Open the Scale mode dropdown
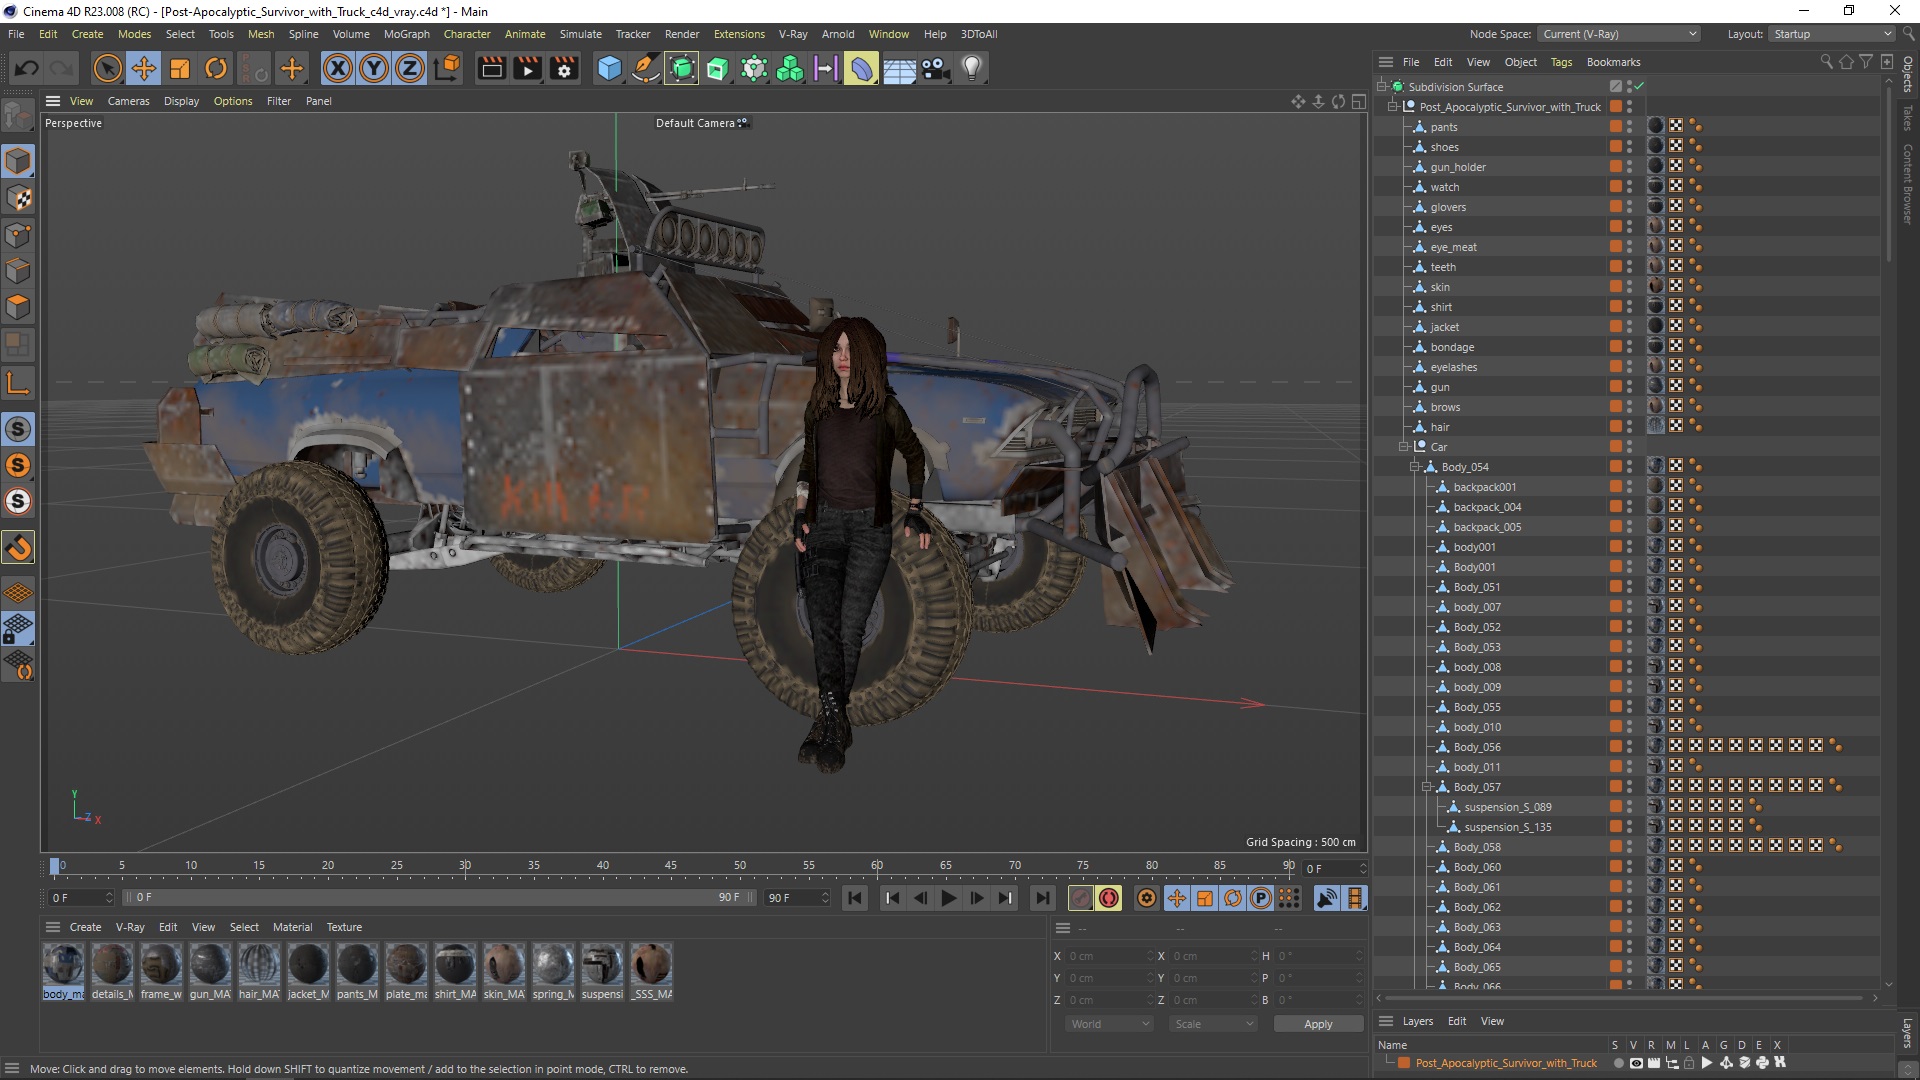The width and height of the screenshot is (1920, 1080). tap(1213, 1024)
